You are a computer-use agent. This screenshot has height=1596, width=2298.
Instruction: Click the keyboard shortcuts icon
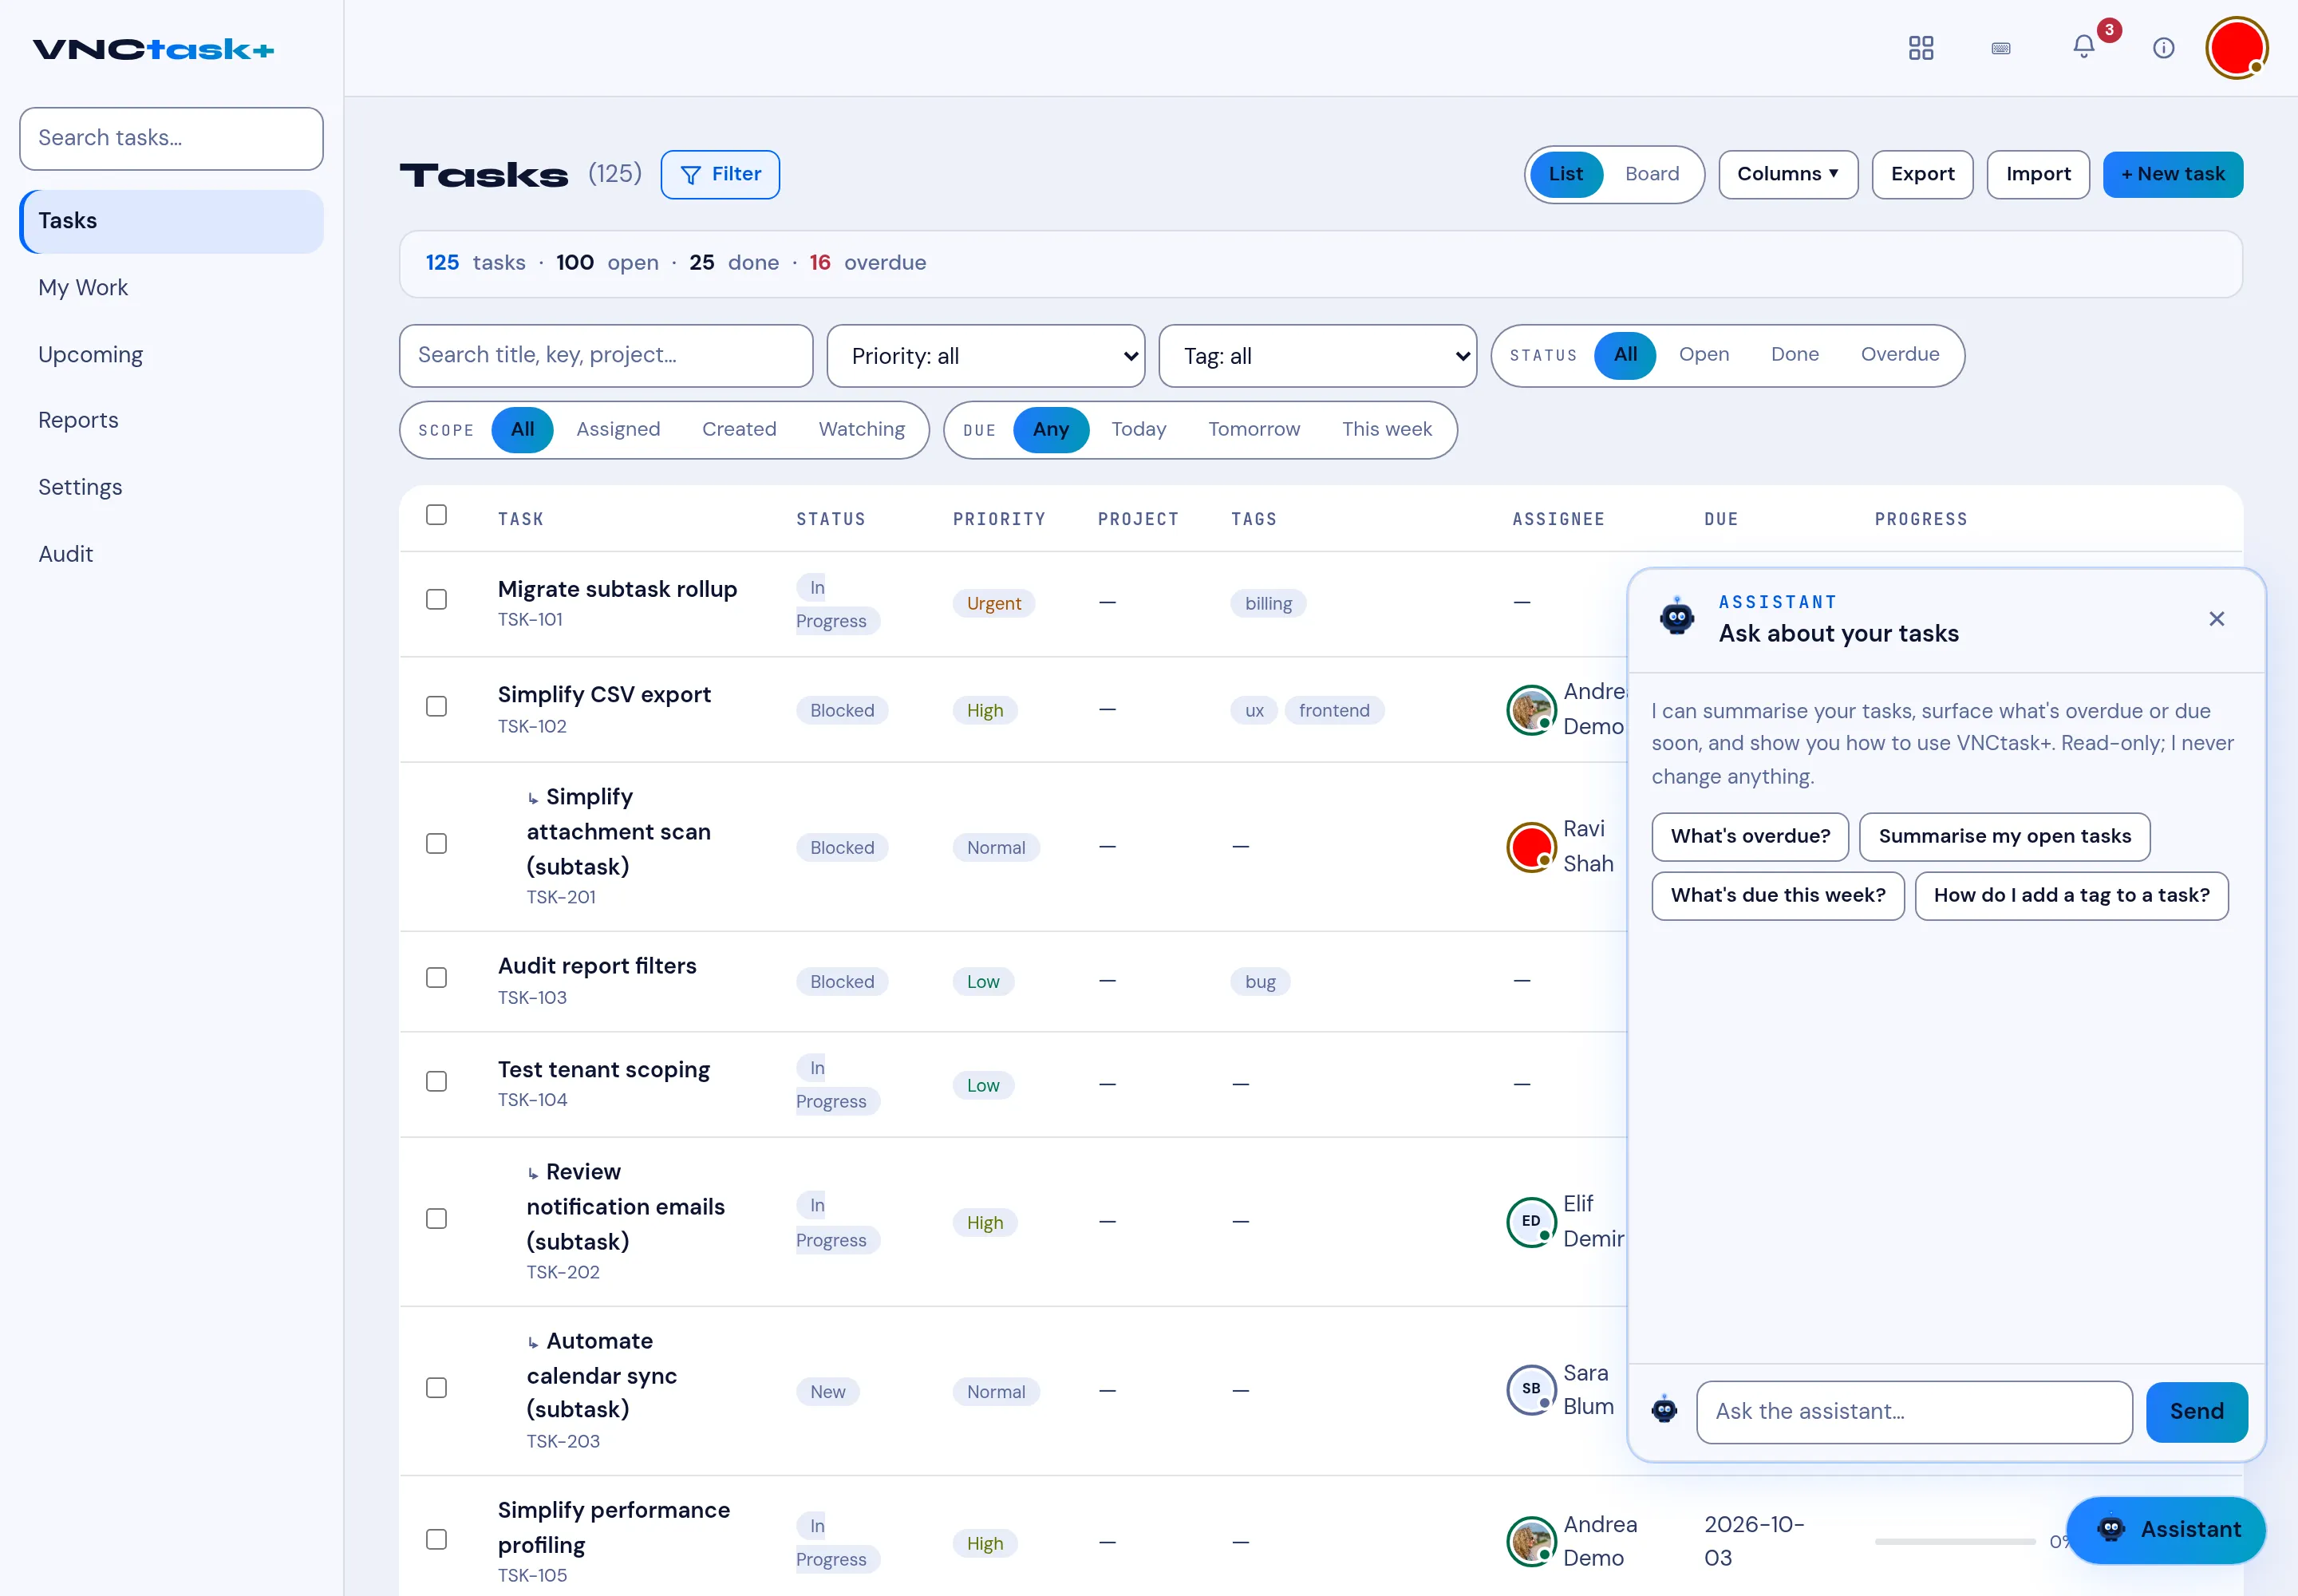[x=2001, y=48]
